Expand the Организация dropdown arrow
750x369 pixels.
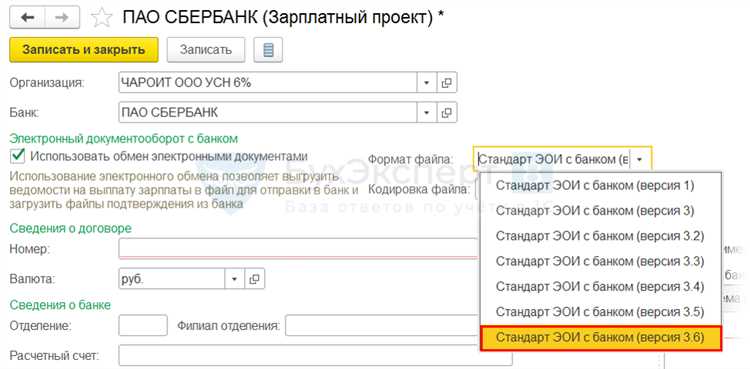426,83
